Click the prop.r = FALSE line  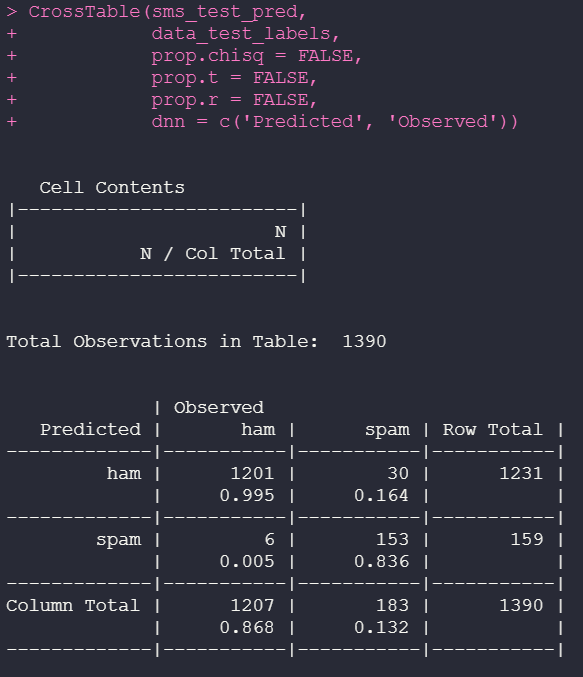point(234,100)
